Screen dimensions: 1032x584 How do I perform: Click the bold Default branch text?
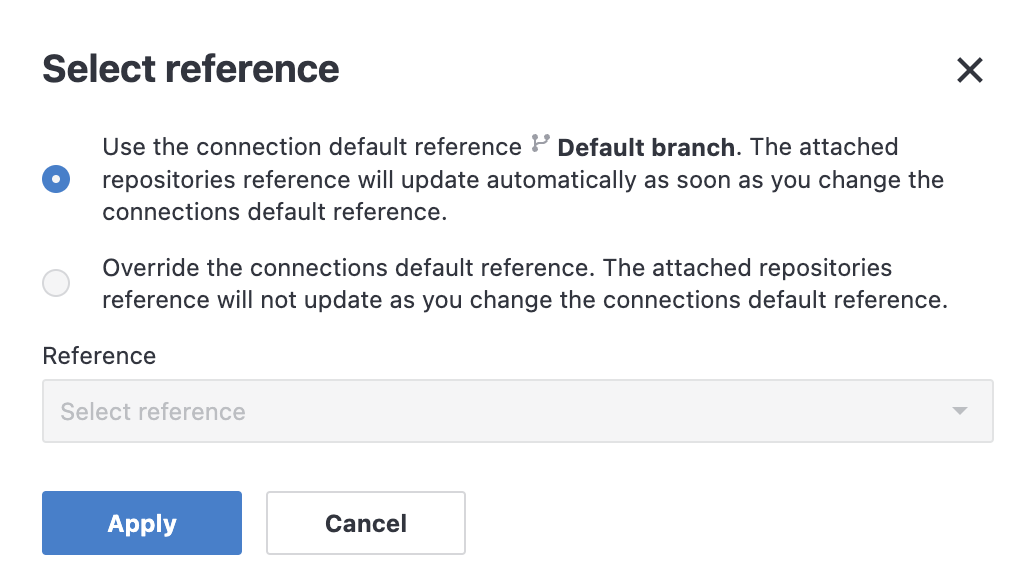coord(646,147)
